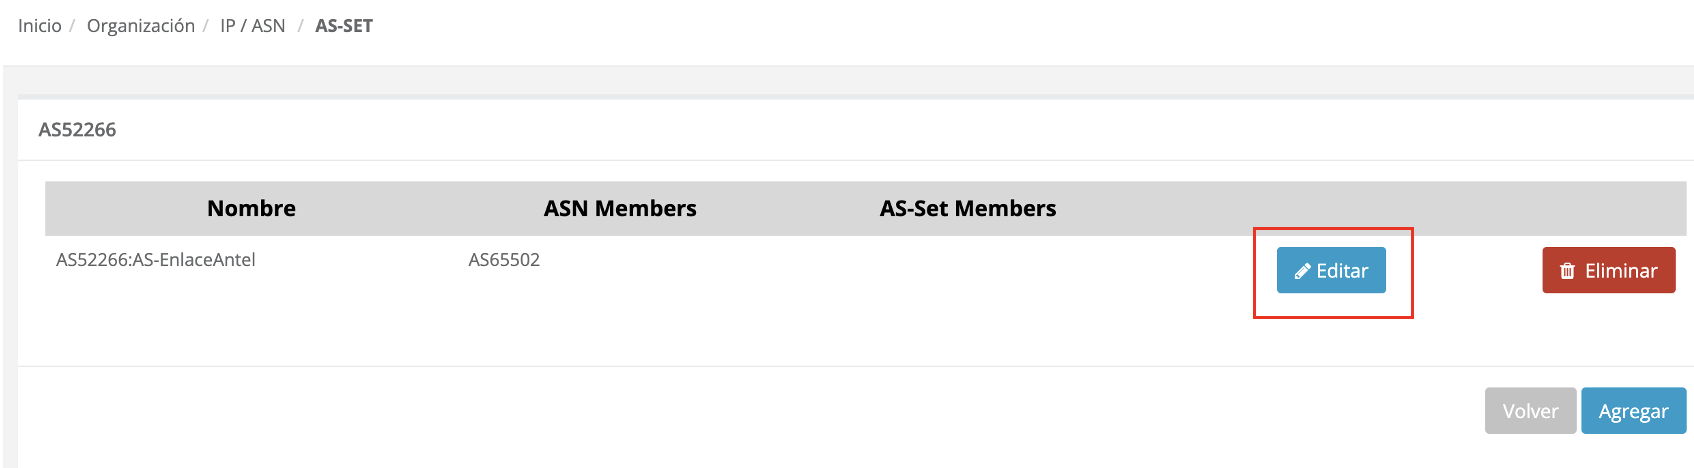Select the AS52266:AS-EnlaceAntel name cell
Viewport: 1694px width, 468px height.
pos(156,260)
